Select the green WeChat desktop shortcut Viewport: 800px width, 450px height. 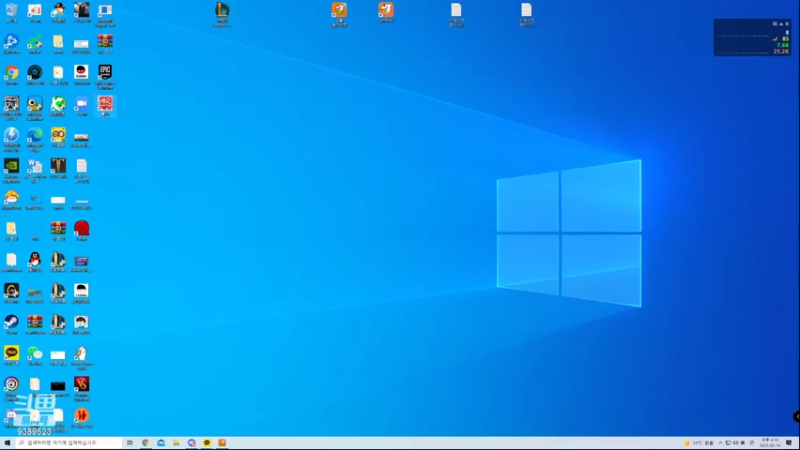pos(35,356)
